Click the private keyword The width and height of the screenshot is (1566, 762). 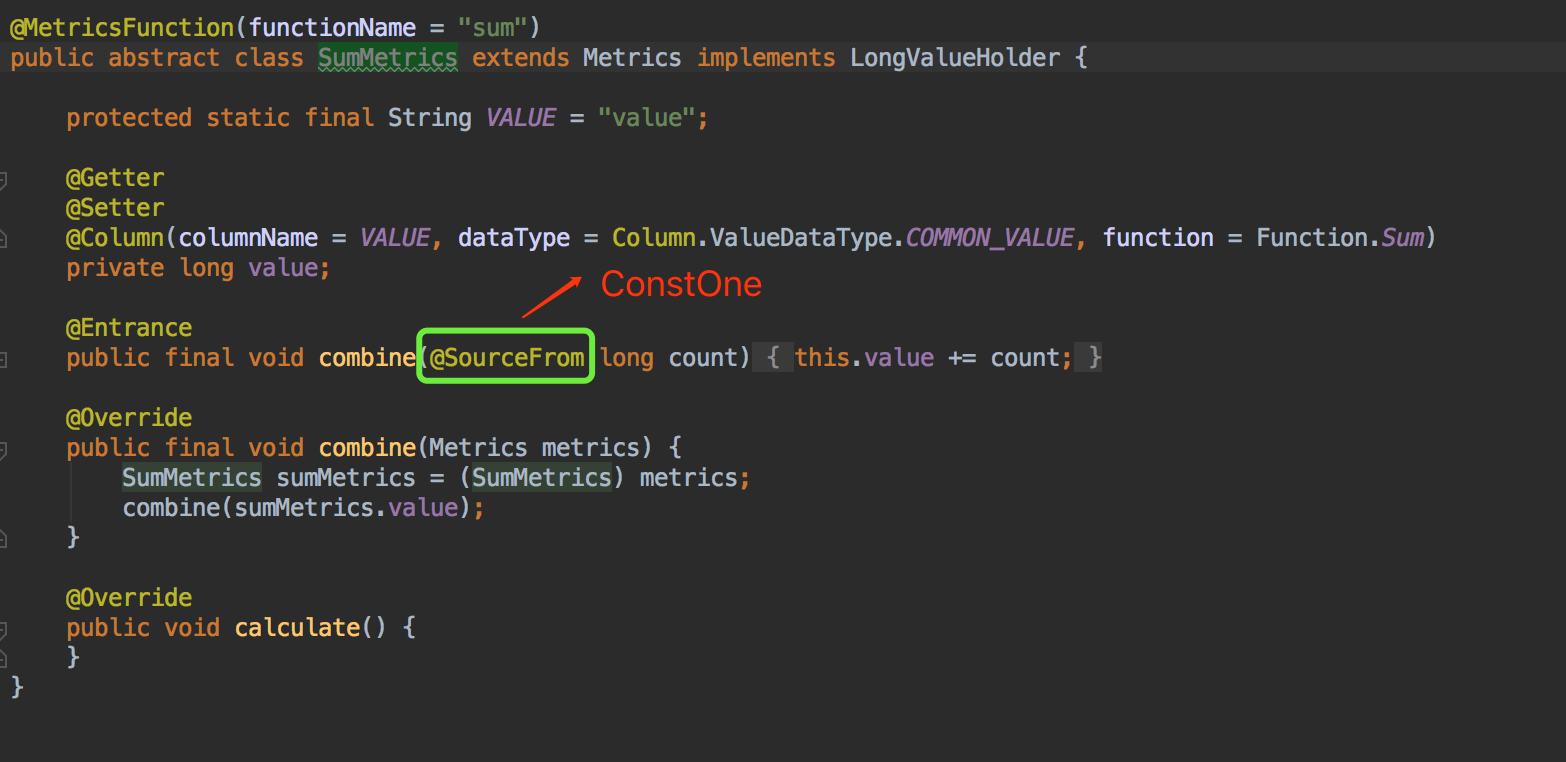tap(115, 267)
